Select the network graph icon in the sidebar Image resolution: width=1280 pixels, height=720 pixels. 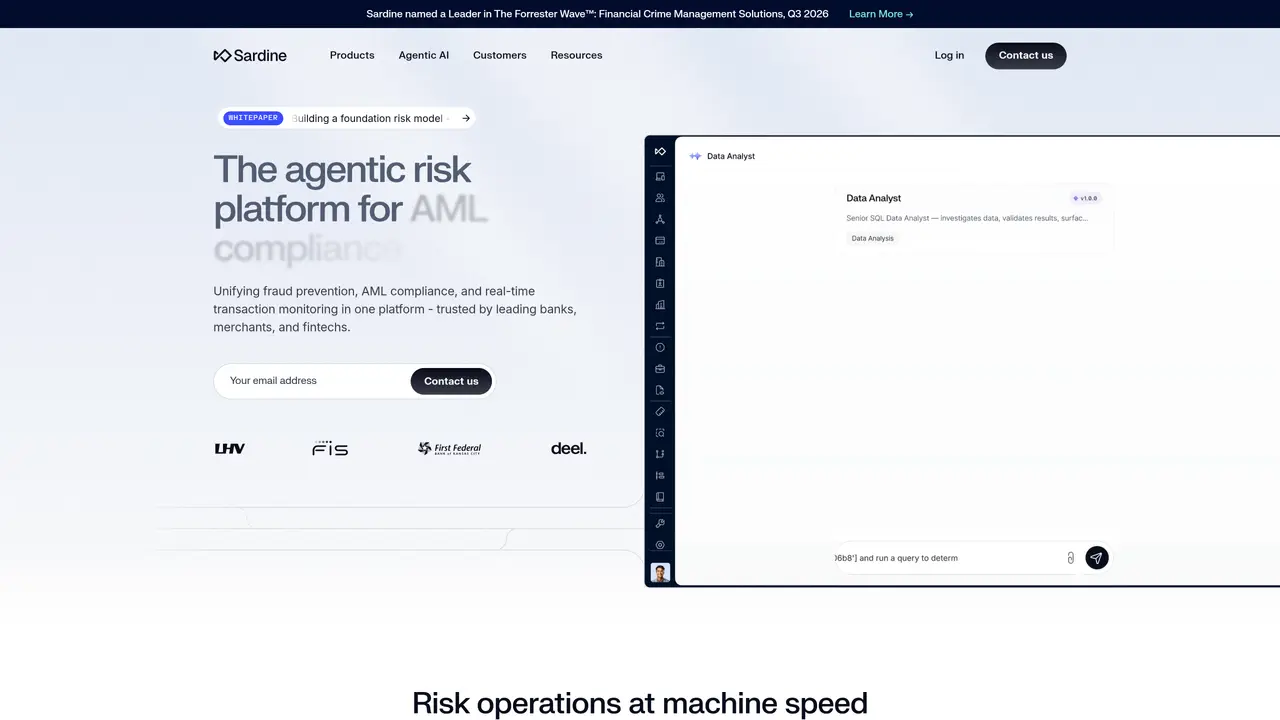pos(660,219)
